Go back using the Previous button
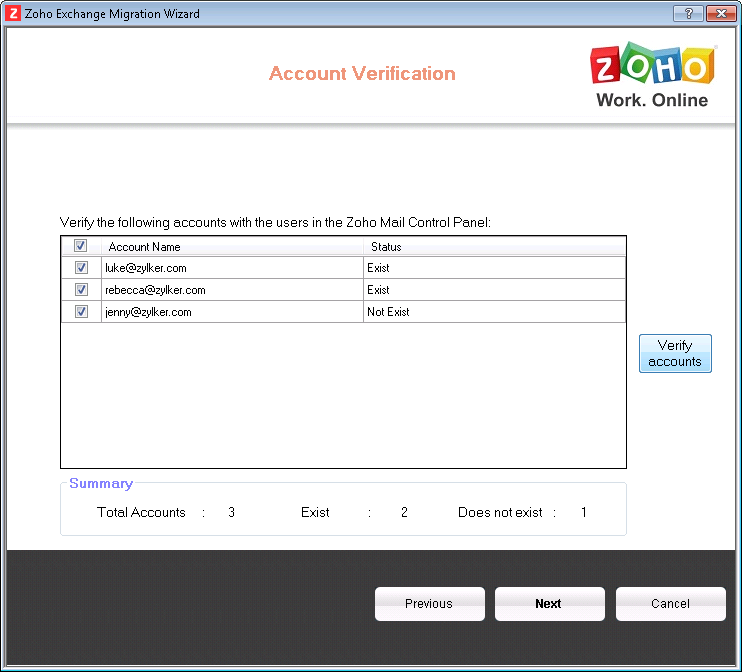Screen dimensions: 742x672 tap(429, 604)
